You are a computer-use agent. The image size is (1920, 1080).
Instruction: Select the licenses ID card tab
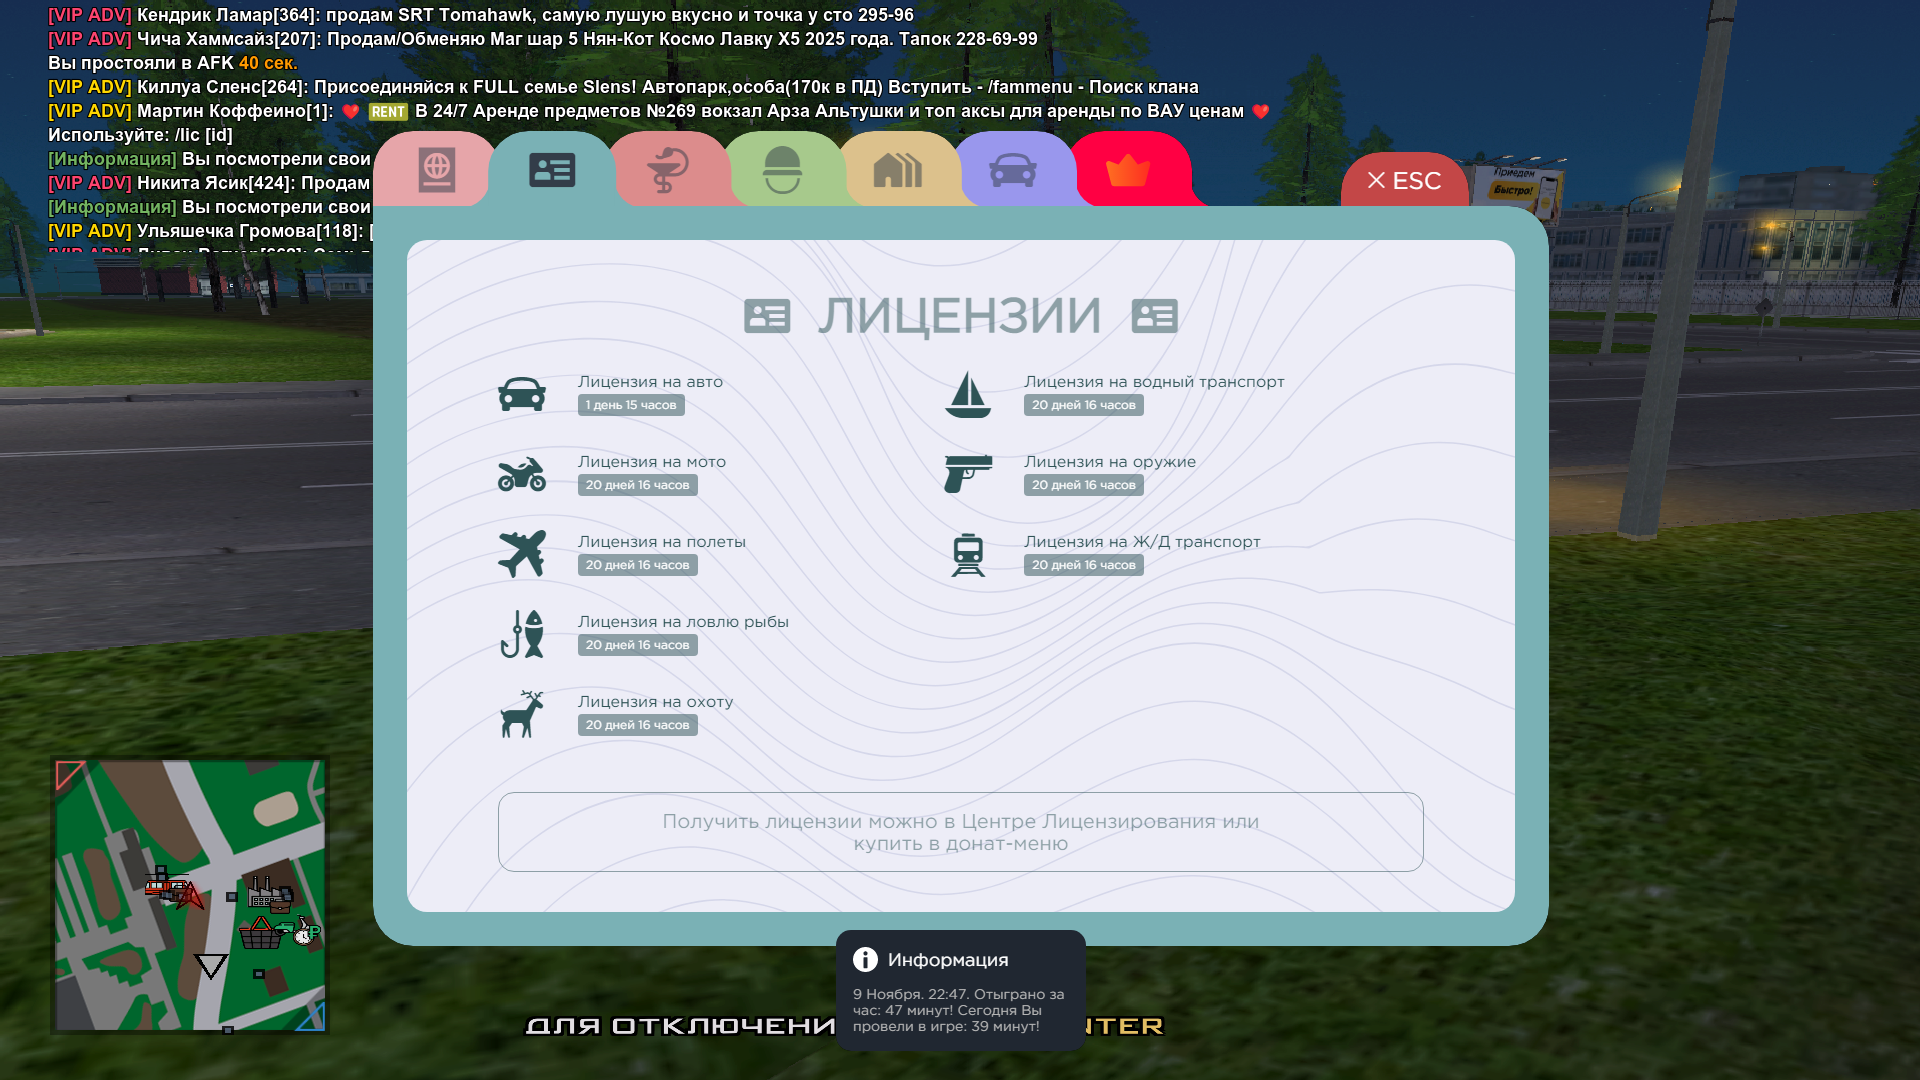pyautogui.click(x=552, y=170)
